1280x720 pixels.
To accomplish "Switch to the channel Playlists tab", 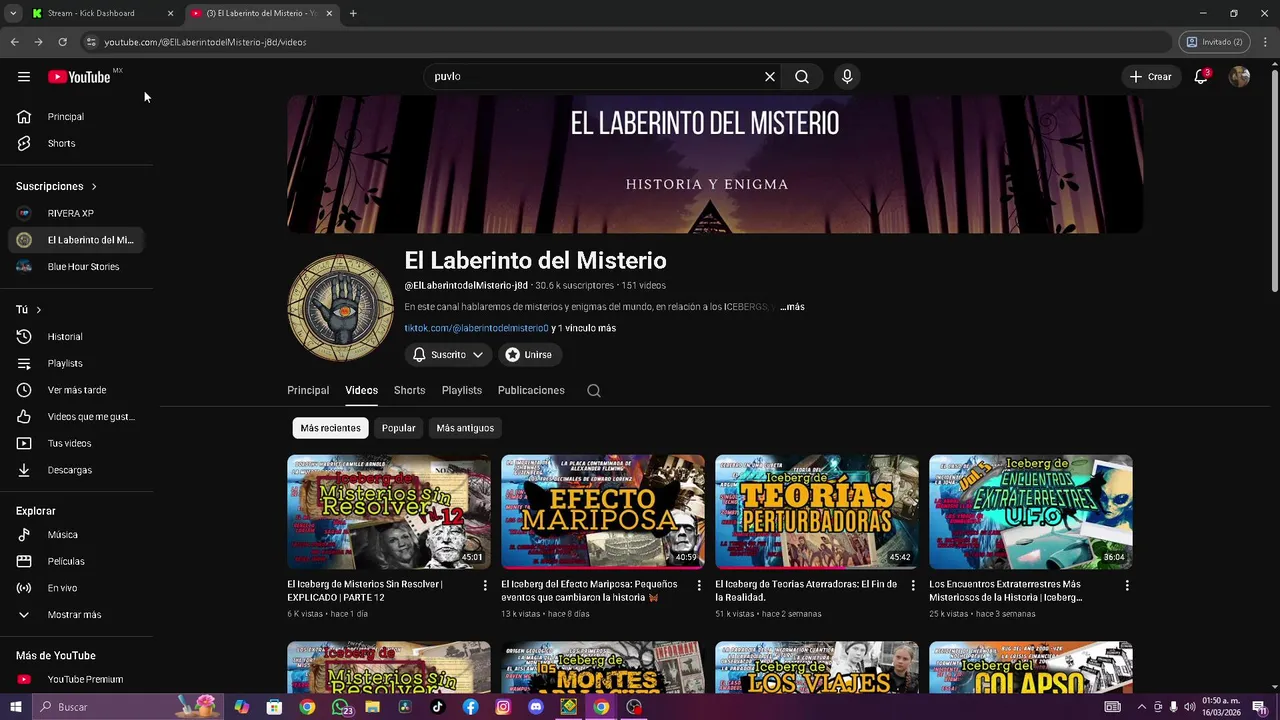I will pyautogui.click(x=462, y=391).
